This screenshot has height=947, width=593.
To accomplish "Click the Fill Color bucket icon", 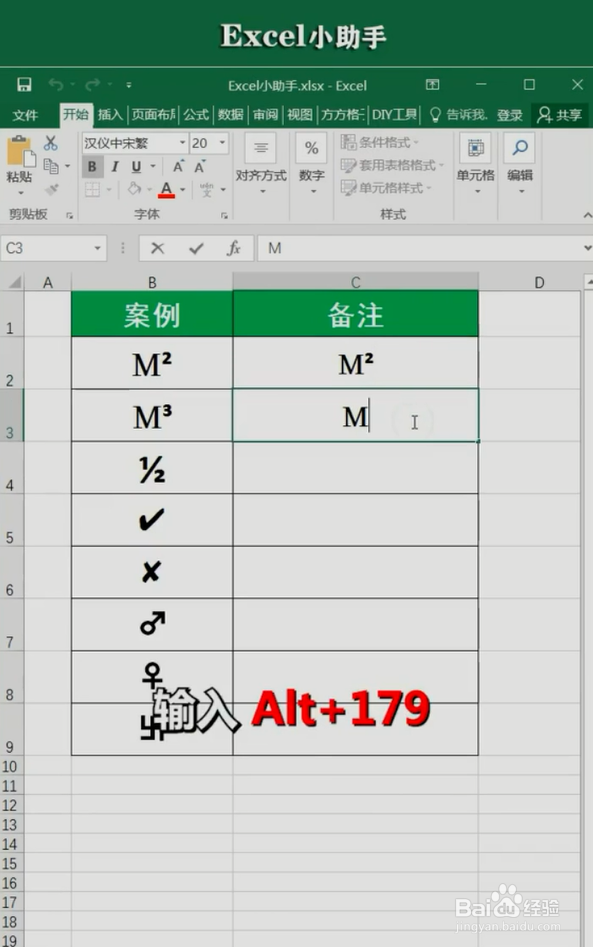I will coord(134,190).
